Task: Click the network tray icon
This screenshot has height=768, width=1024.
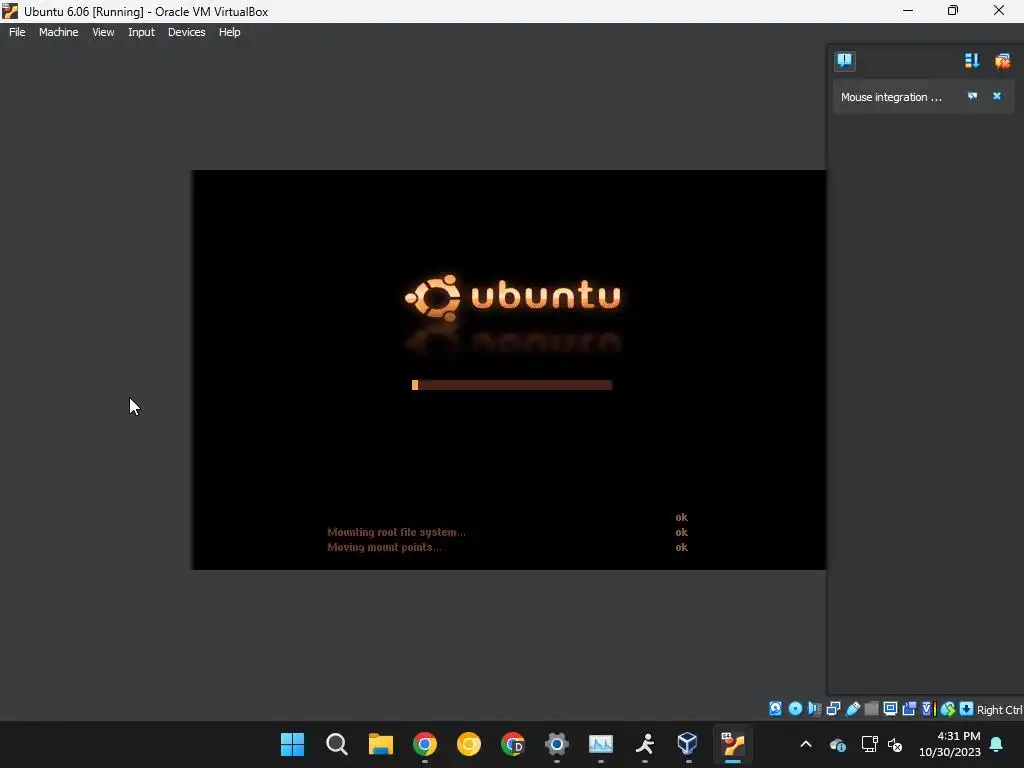Action: 869,744
